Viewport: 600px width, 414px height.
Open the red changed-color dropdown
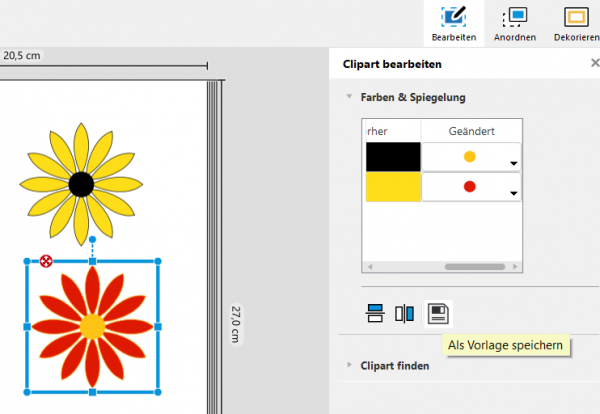click(471, 187)
